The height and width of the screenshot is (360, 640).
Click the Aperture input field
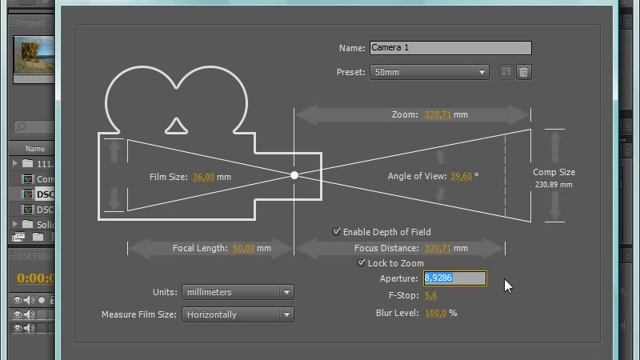(455, 278)
